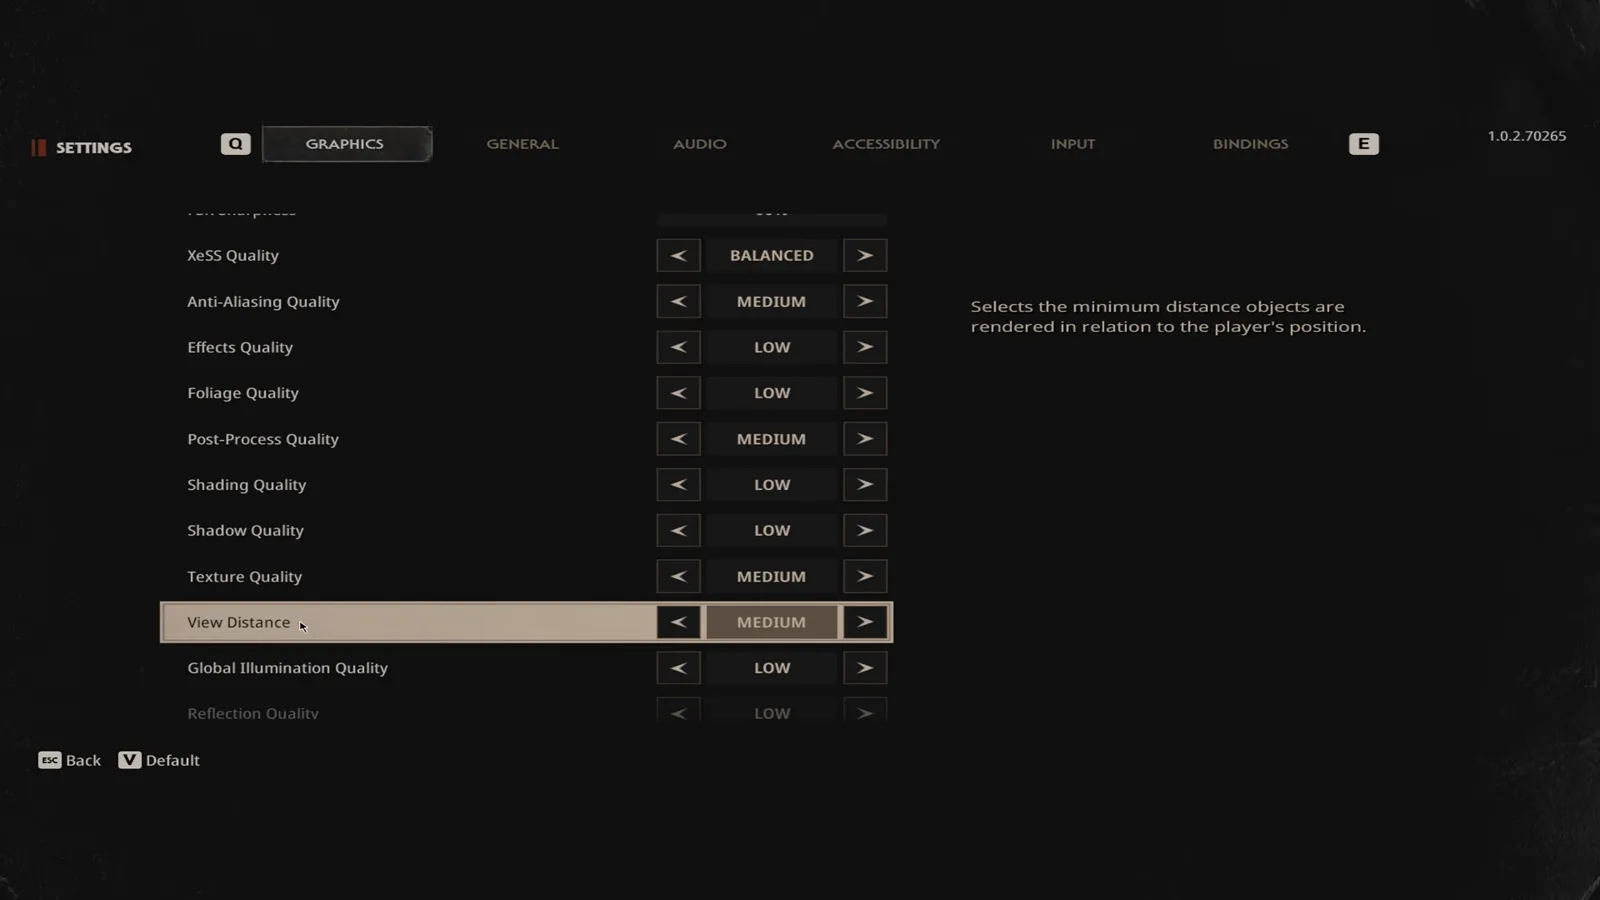Click the SETTINGS heading text
Viewport: 1600px width, 900px height.
(94, 147)
